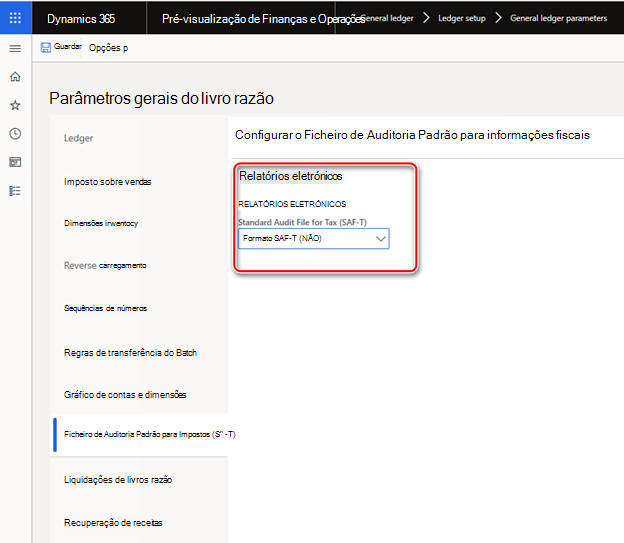This screenshot has height=543, width=624.
Task: Click Relatórios eletrónicos section header
Action: tap(291, 176)
